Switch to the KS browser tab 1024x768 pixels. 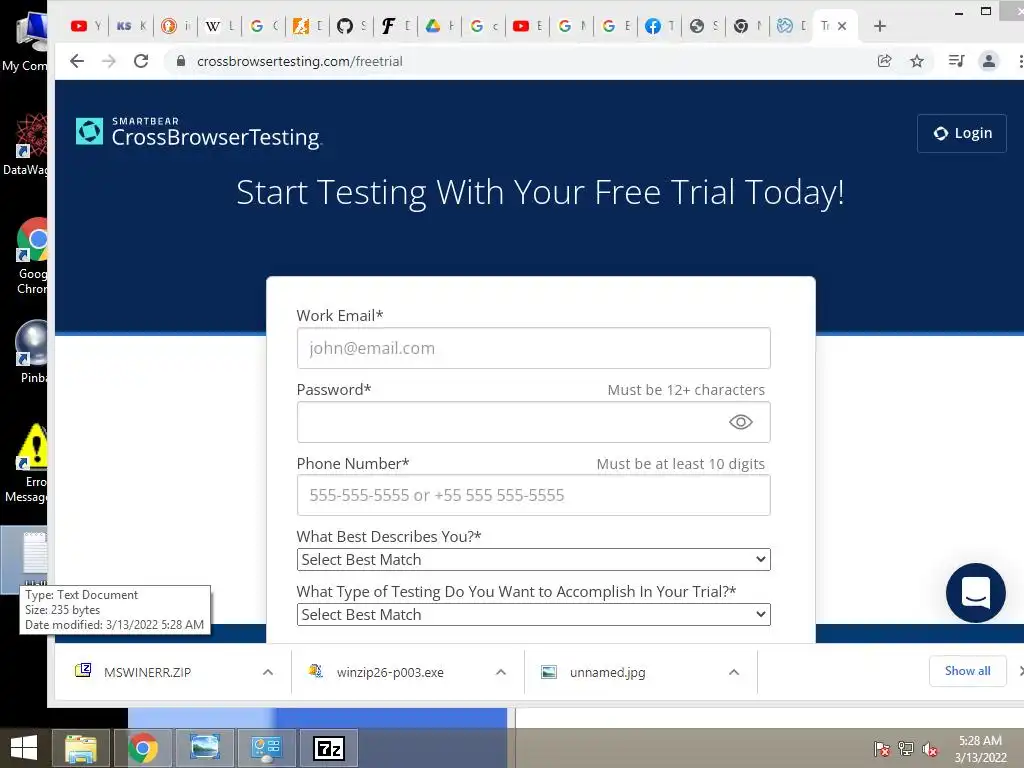point(131,26)
